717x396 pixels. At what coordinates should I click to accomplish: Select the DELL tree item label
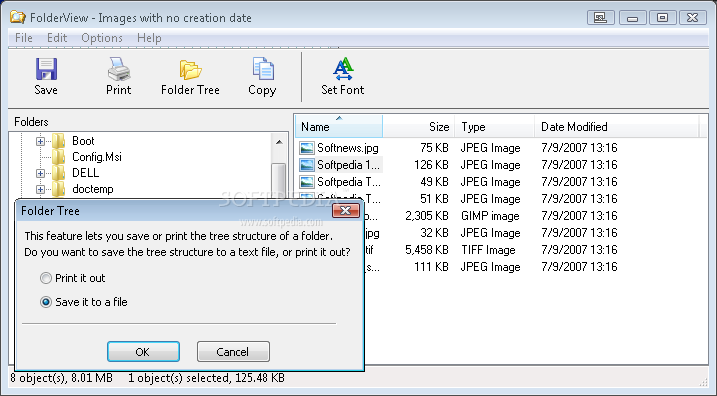(x=86, y=173)
